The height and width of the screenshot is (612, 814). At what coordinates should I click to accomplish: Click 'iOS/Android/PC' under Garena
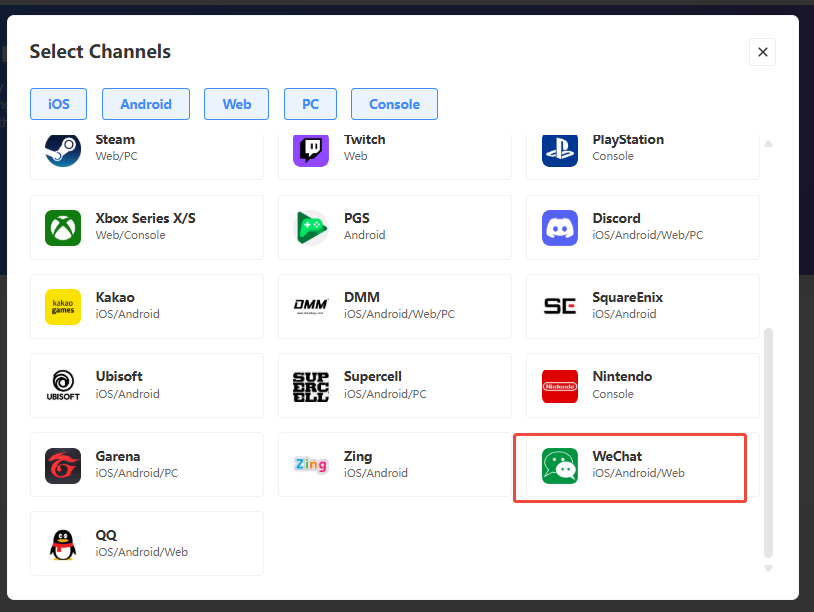click(137, 473)
